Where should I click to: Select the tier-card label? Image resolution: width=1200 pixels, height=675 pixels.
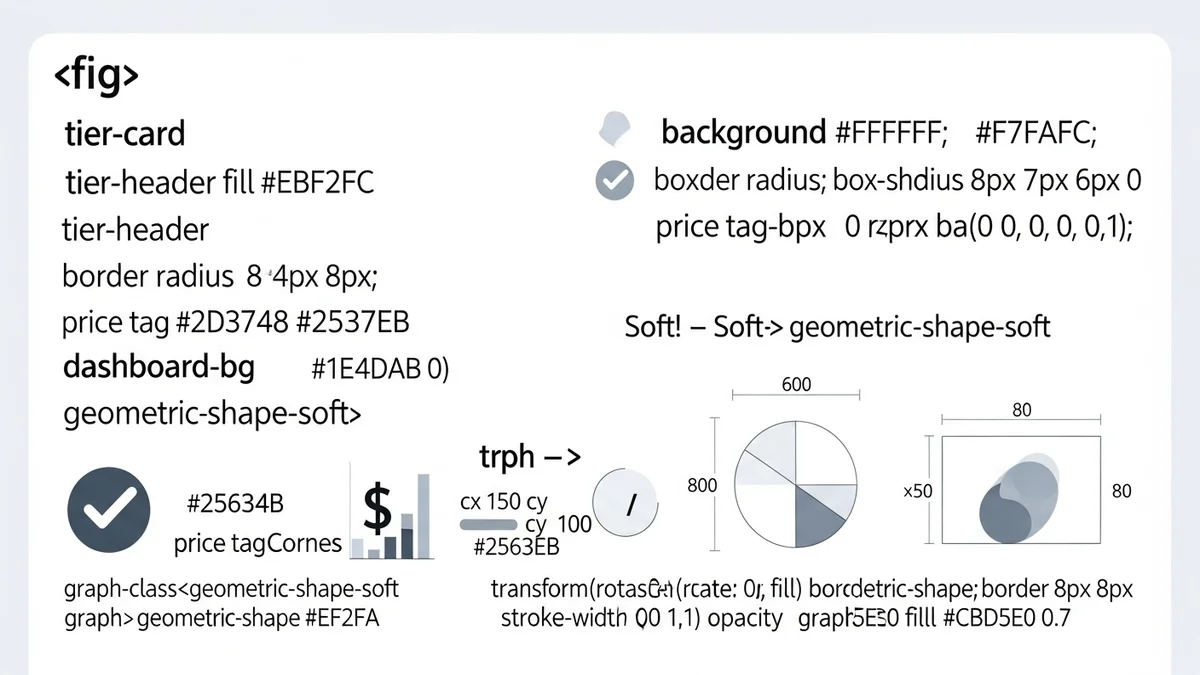point(125,133)
